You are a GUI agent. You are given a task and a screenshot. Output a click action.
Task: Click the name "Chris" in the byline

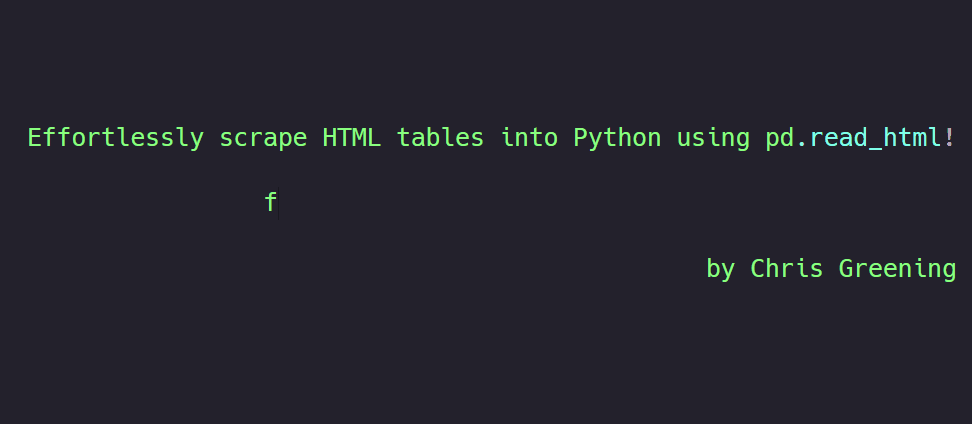pyautogui.click(x=787, y=268)
